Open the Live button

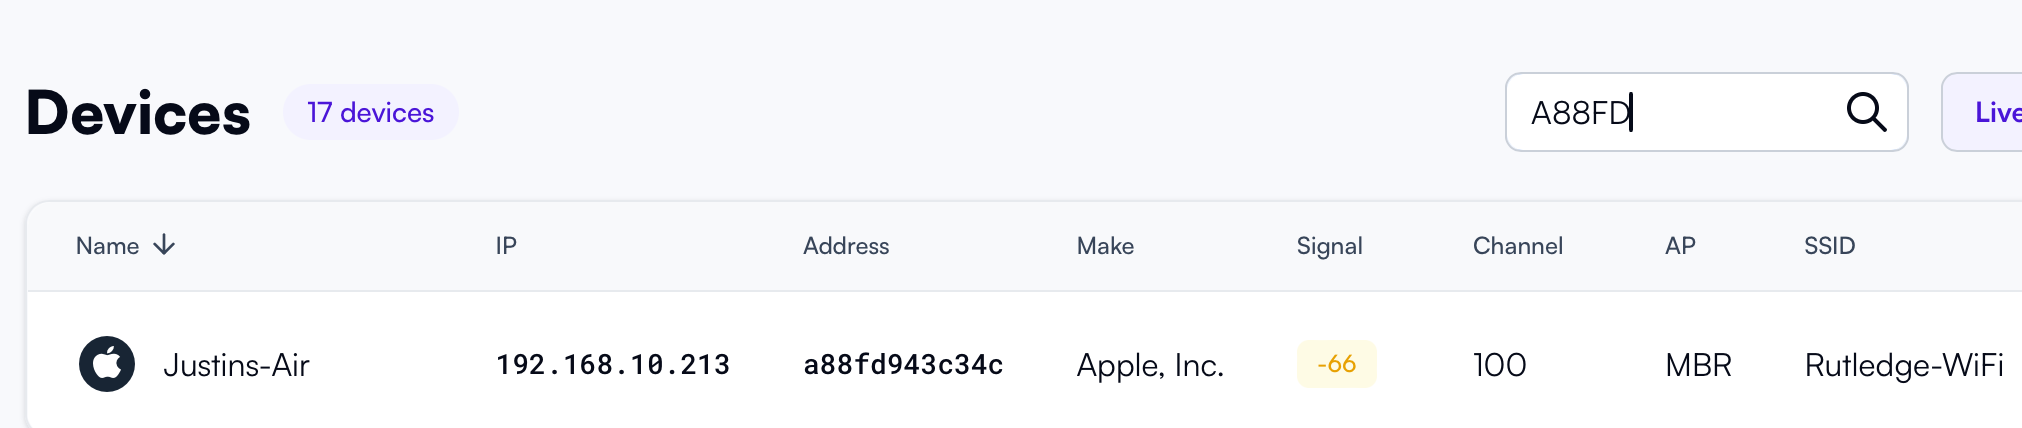click(1984, 112)
